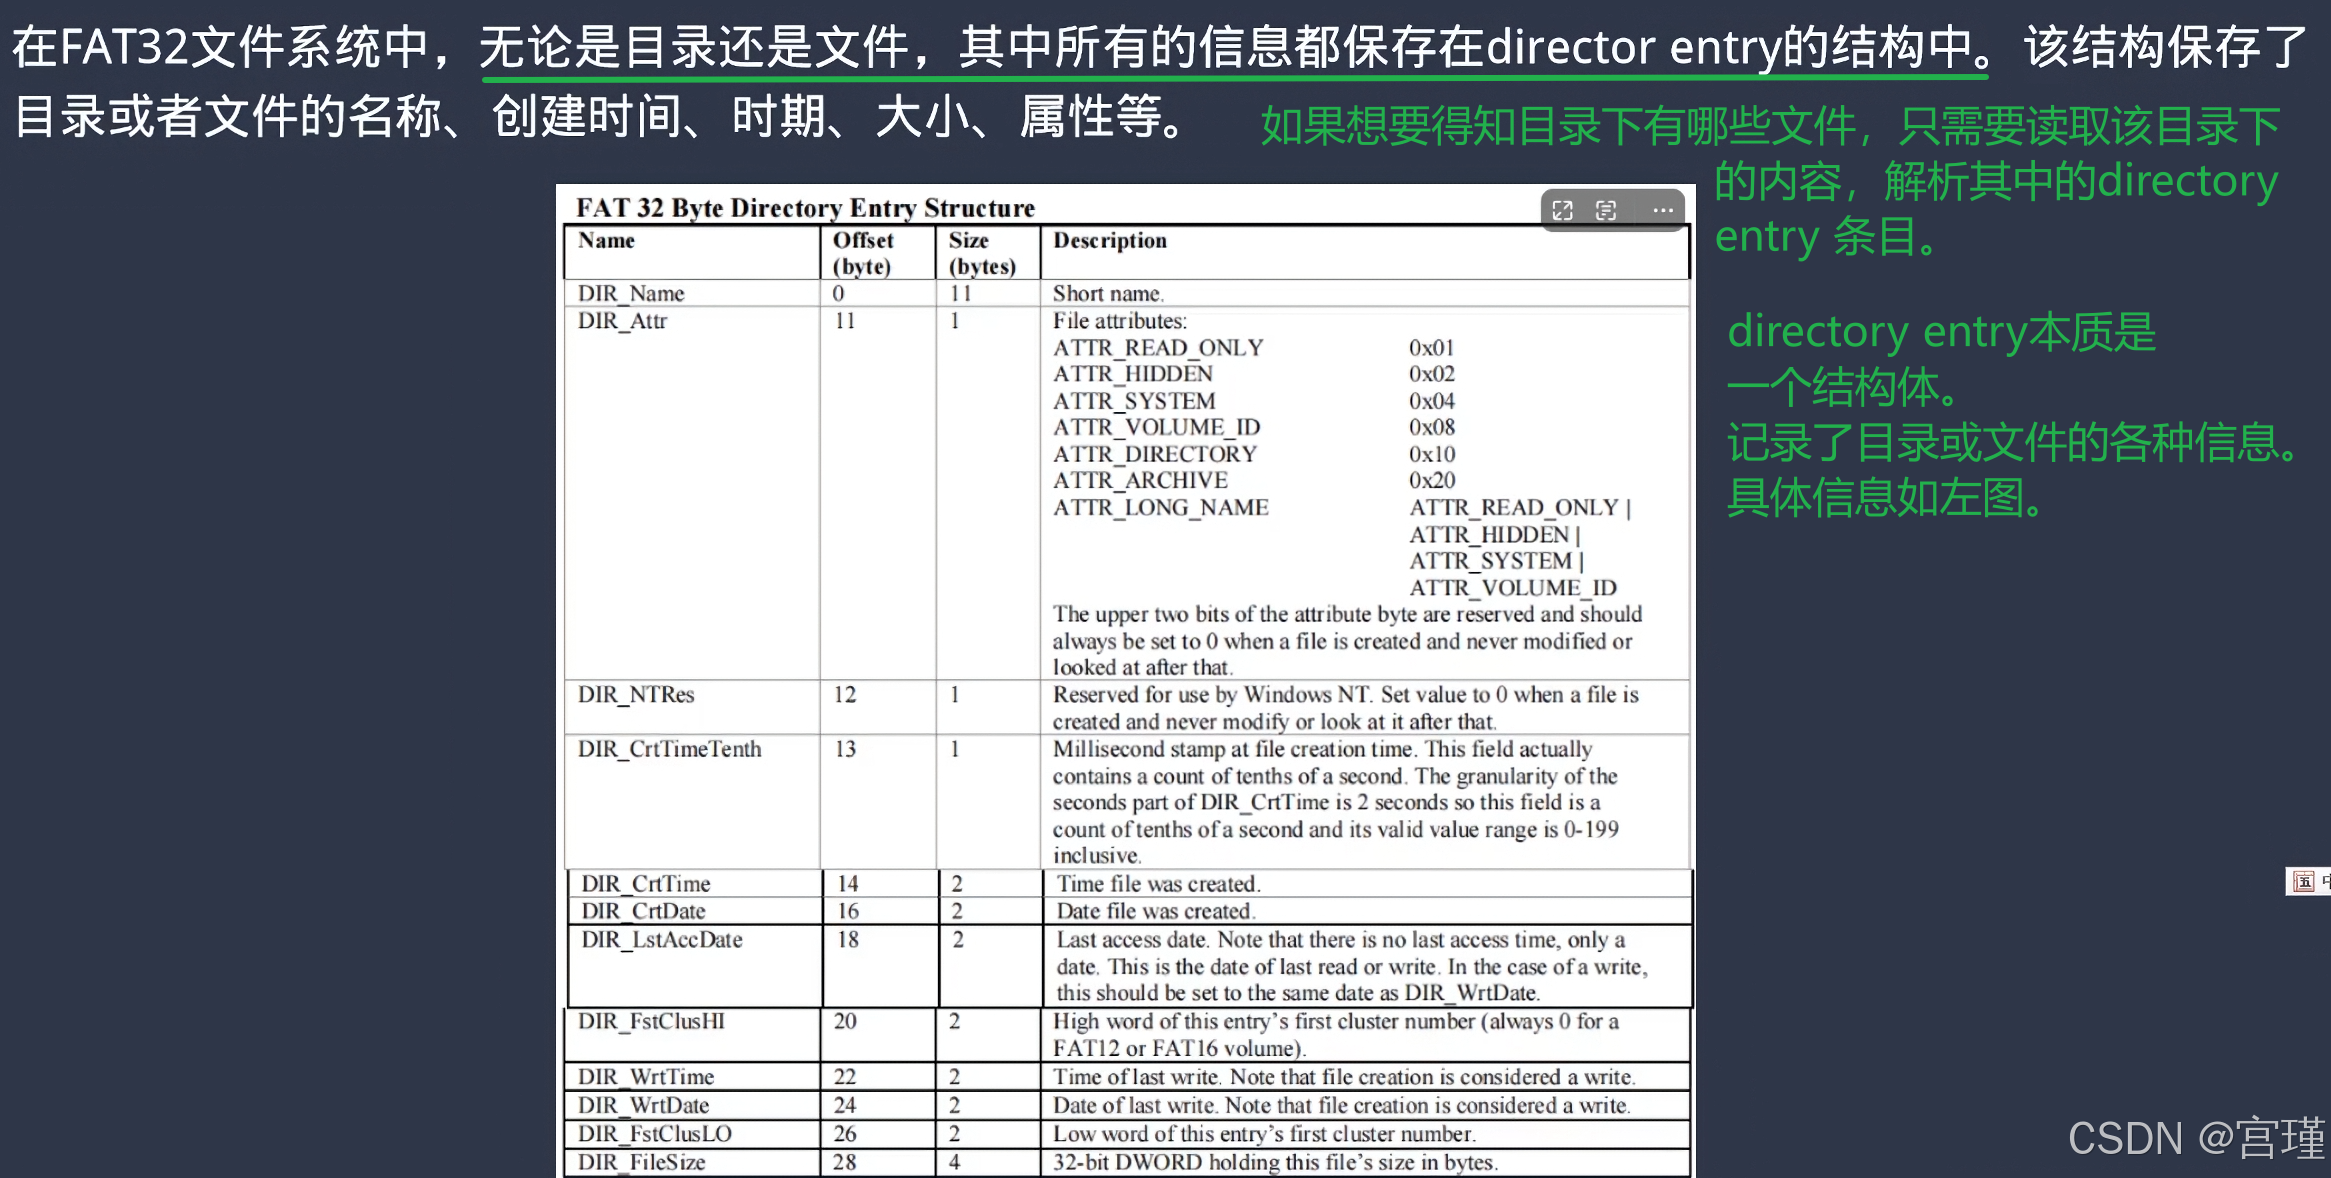This screenshot has height=1178, width=2331.
Task: Click the ATTR_LONG_NAME attribute entry
Action: [x=1160, y=508]
